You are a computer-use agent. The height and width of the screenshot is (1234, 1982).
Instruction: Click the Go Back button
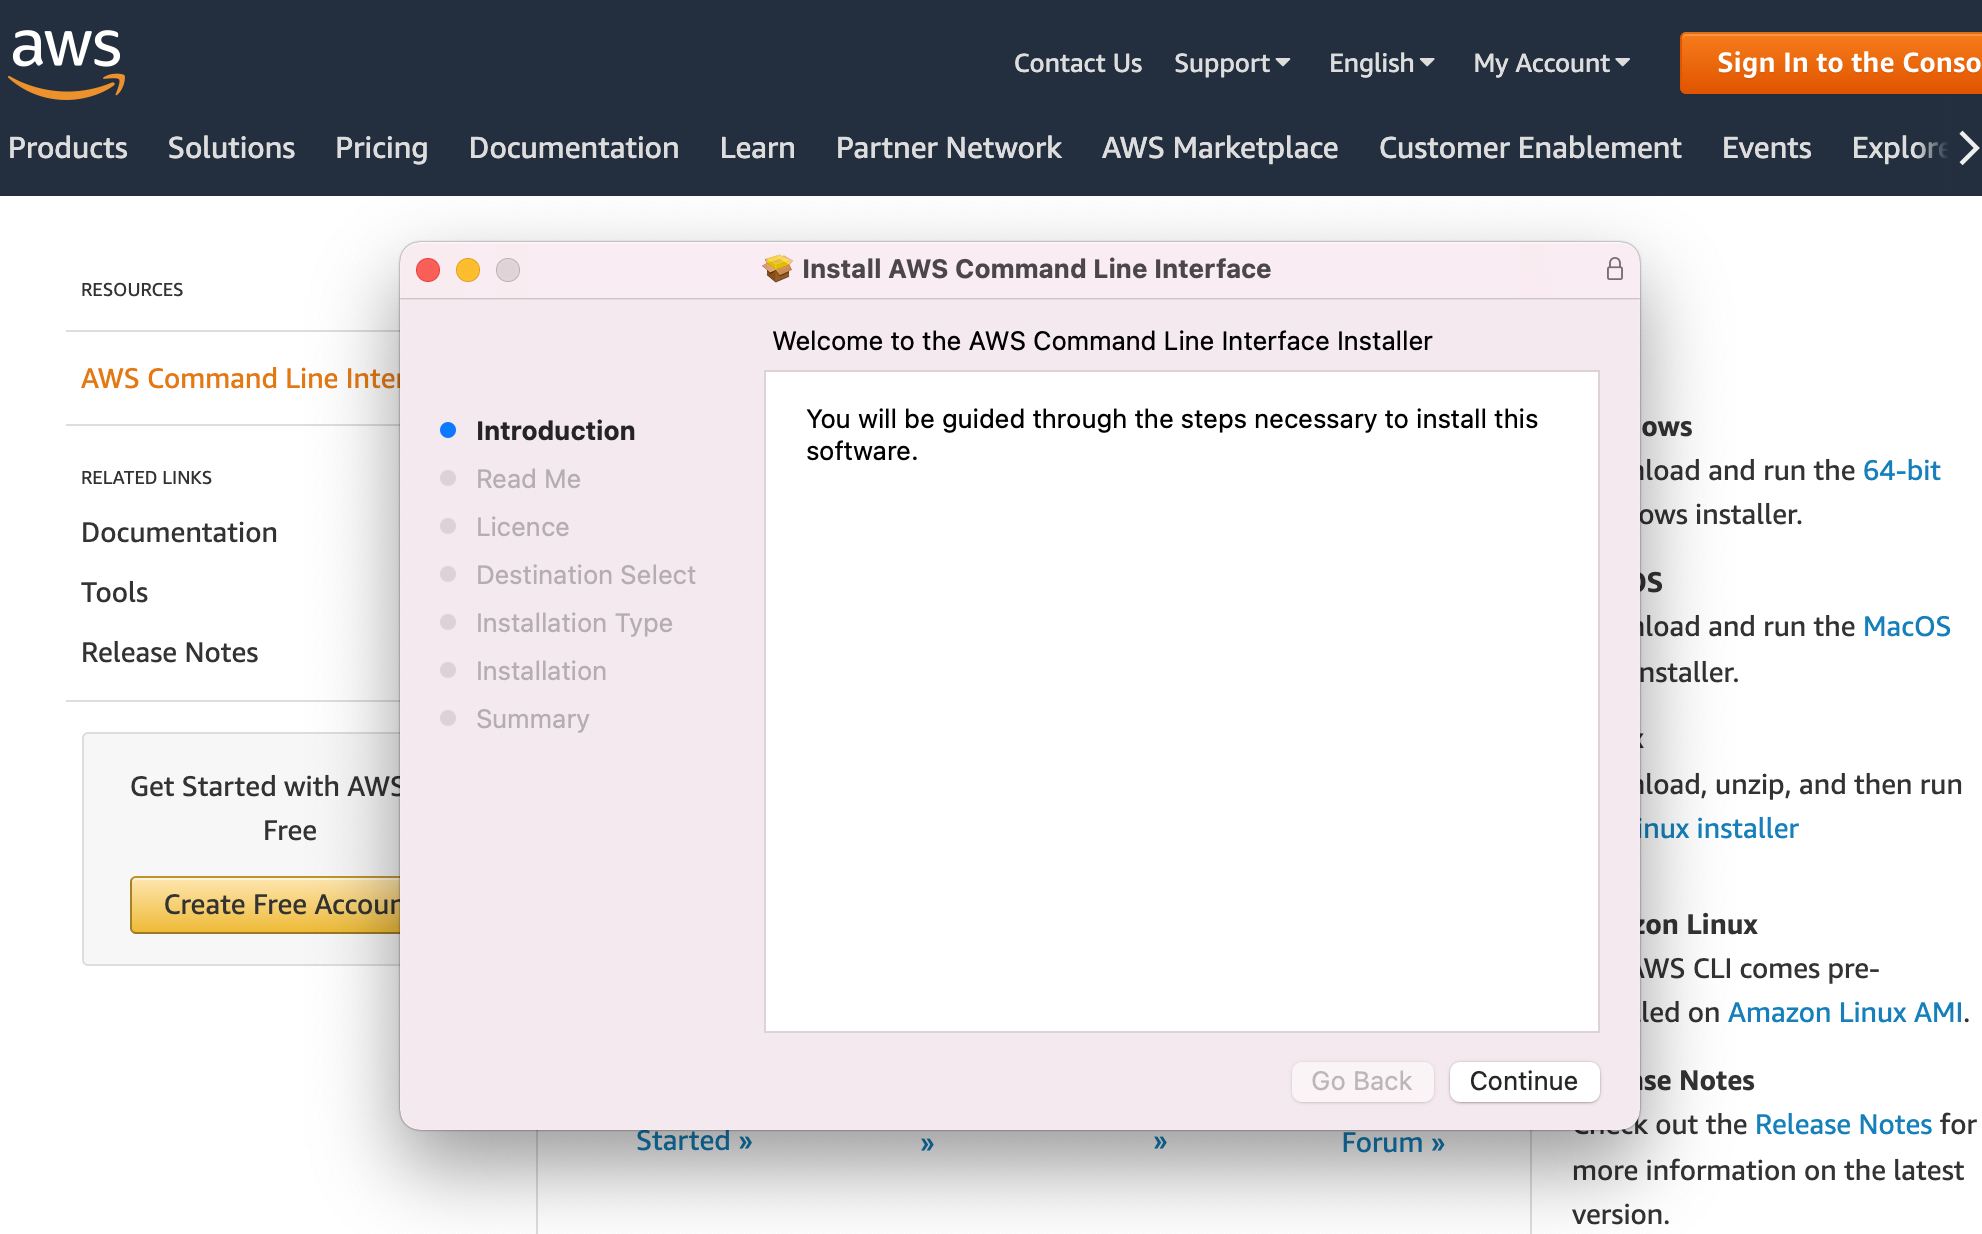point(1361,1082)
